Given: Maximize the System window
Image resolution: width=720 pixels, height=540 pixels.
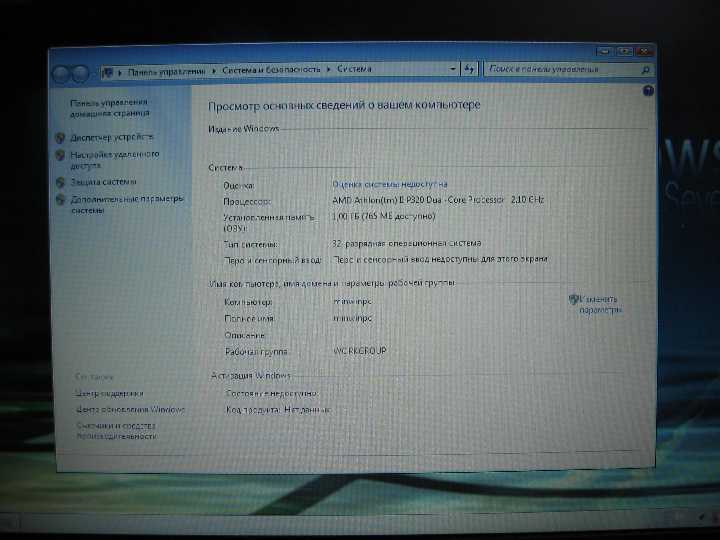Looking at the screenshot, I should 624,51.
